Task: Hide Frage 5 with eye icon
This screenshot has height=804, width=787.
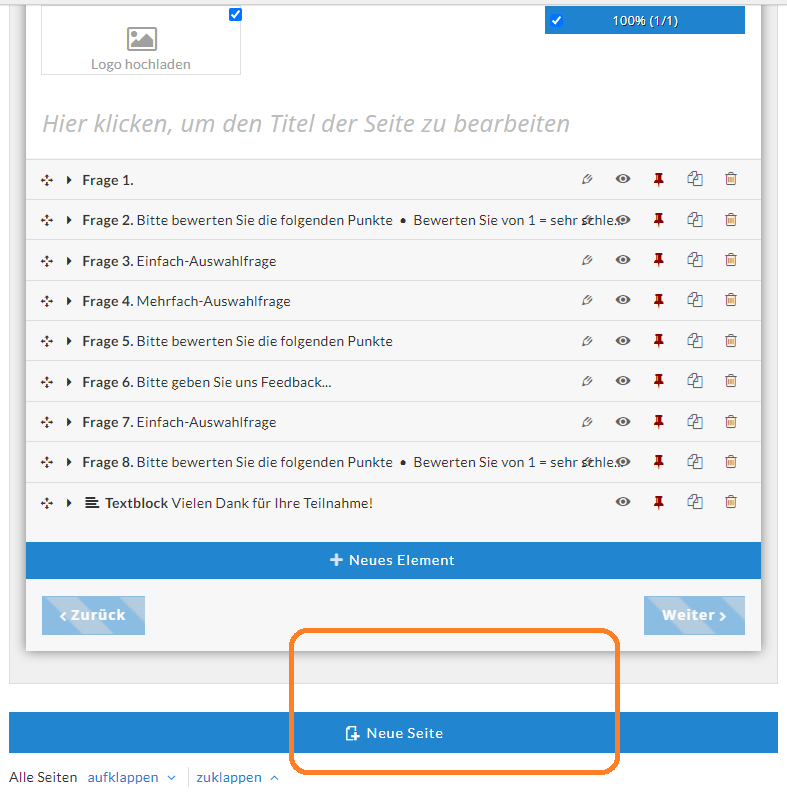Action: pyautogui.click(x=623, y=340)
